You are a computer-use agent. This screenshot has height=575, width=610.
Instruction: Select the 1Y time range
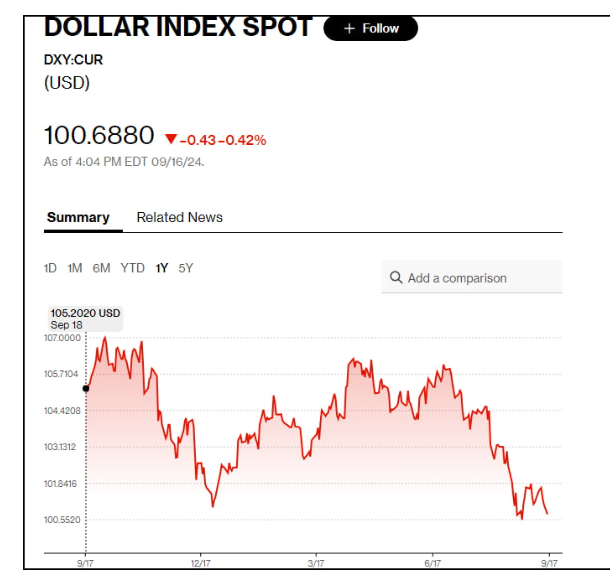[161, 268]
